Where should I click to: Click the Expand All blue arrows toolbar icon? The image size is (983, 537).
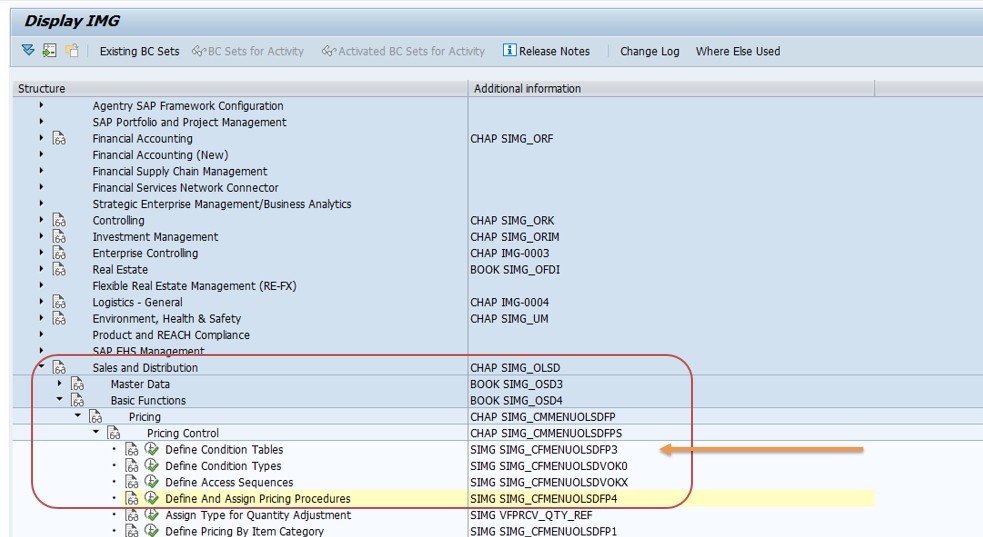27,51
